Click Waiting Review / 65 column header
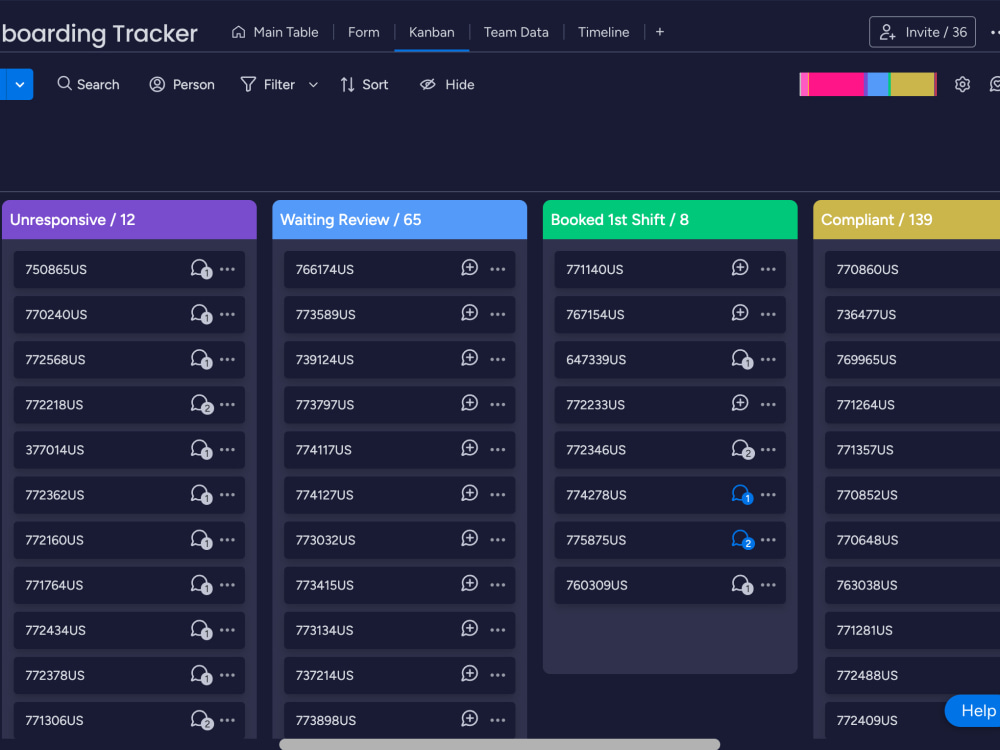The image size is (1000, 750). coord(400,219)
